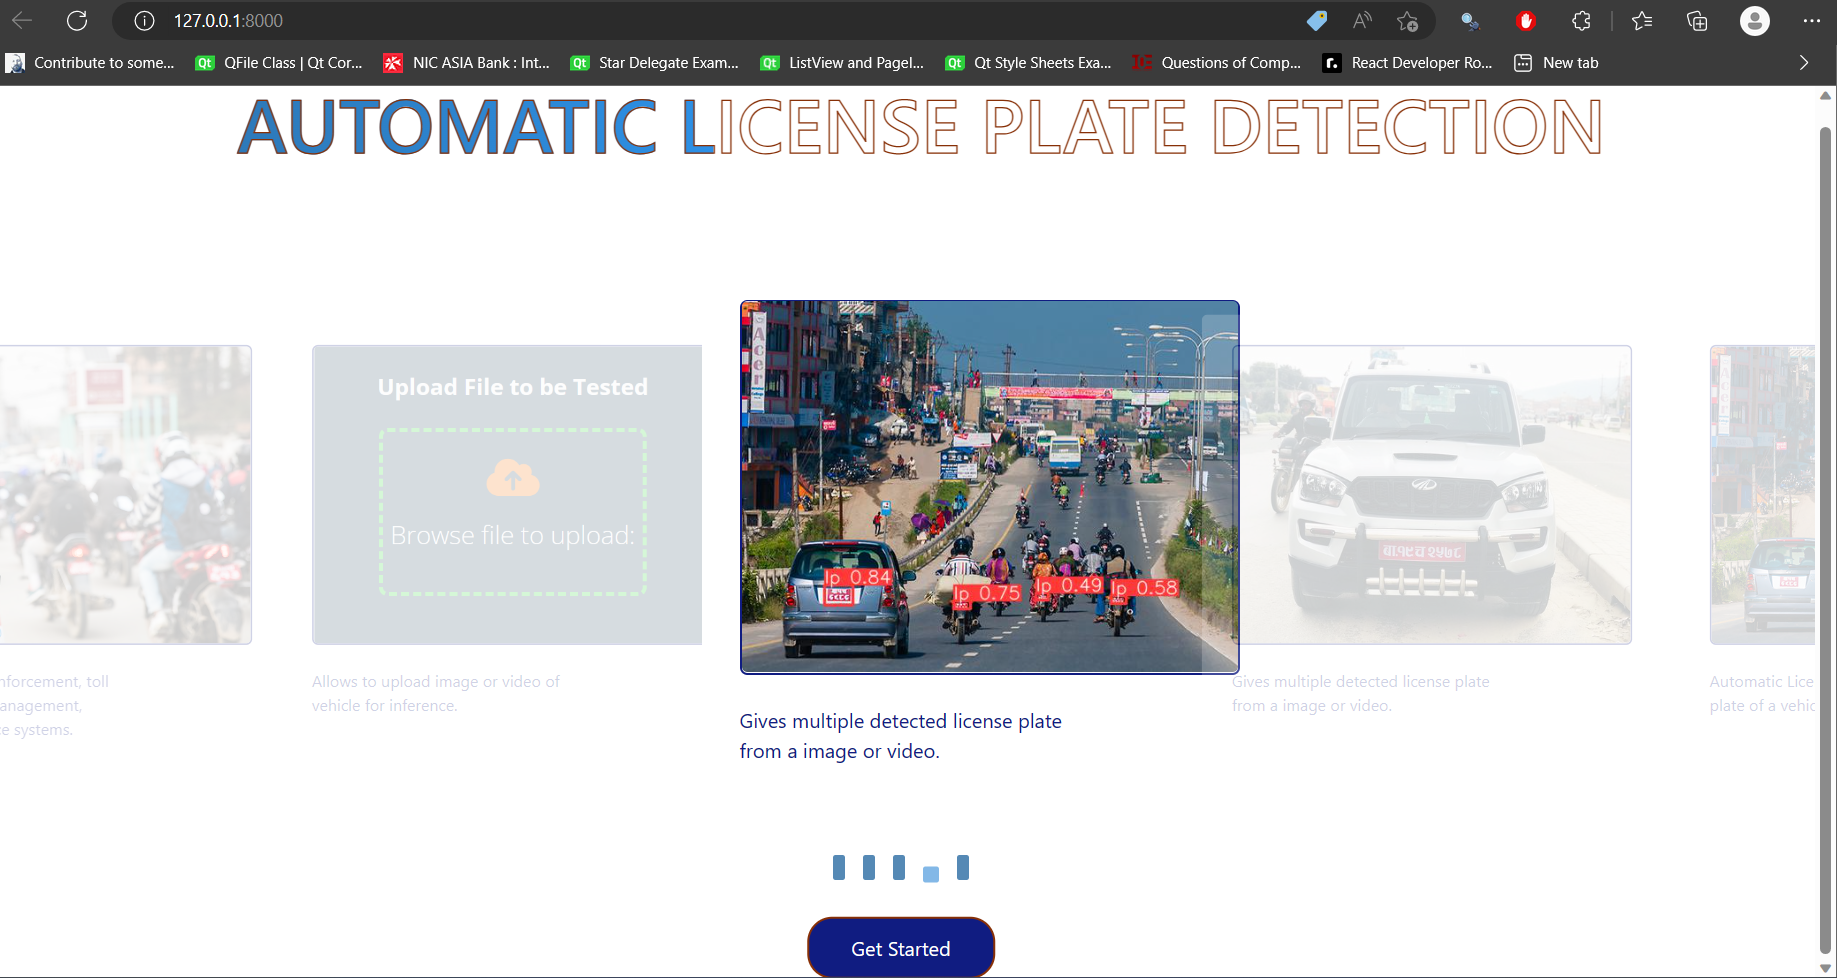The width and height of the screenshot is (1837, 978).
Task: Open the password manager icon
Action: (1469, 21)
